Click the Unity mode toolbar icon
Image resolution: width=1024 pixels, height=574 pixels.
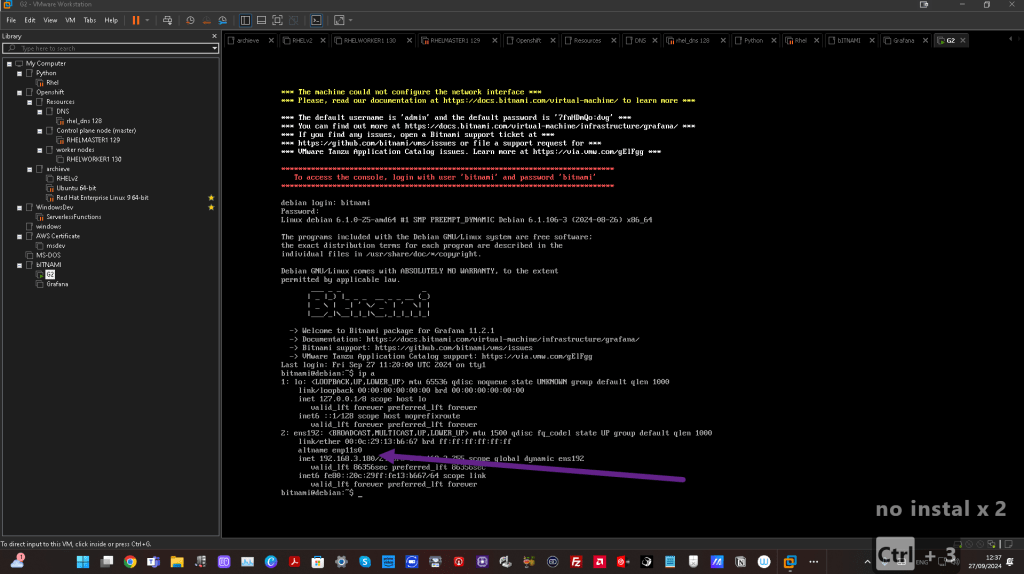(293, 20)
